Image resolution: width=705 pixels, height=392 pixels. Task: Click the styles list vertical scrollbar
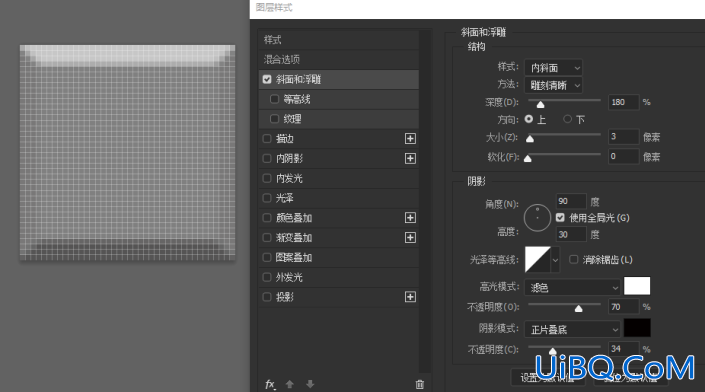click(424, 201)
